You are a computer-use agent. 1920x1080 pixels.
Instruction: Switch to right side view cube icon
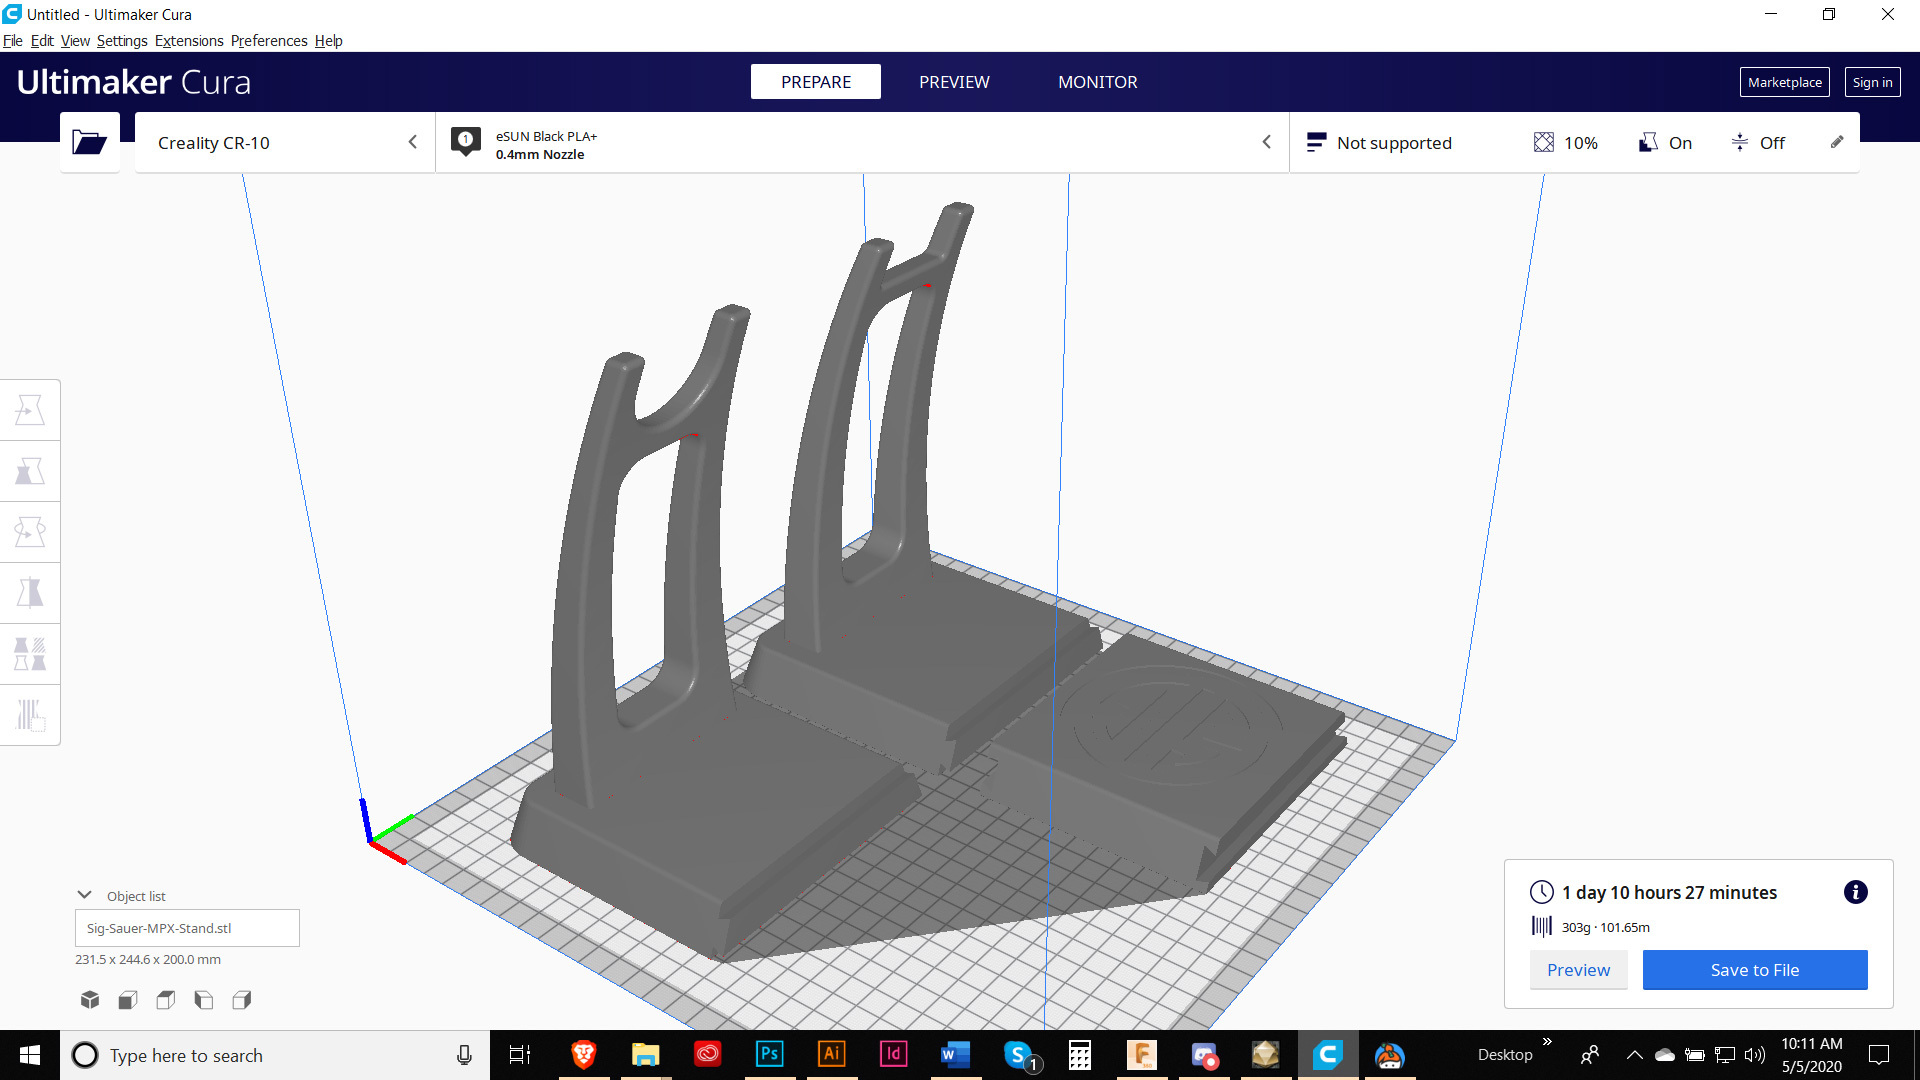coord(242,1000)
